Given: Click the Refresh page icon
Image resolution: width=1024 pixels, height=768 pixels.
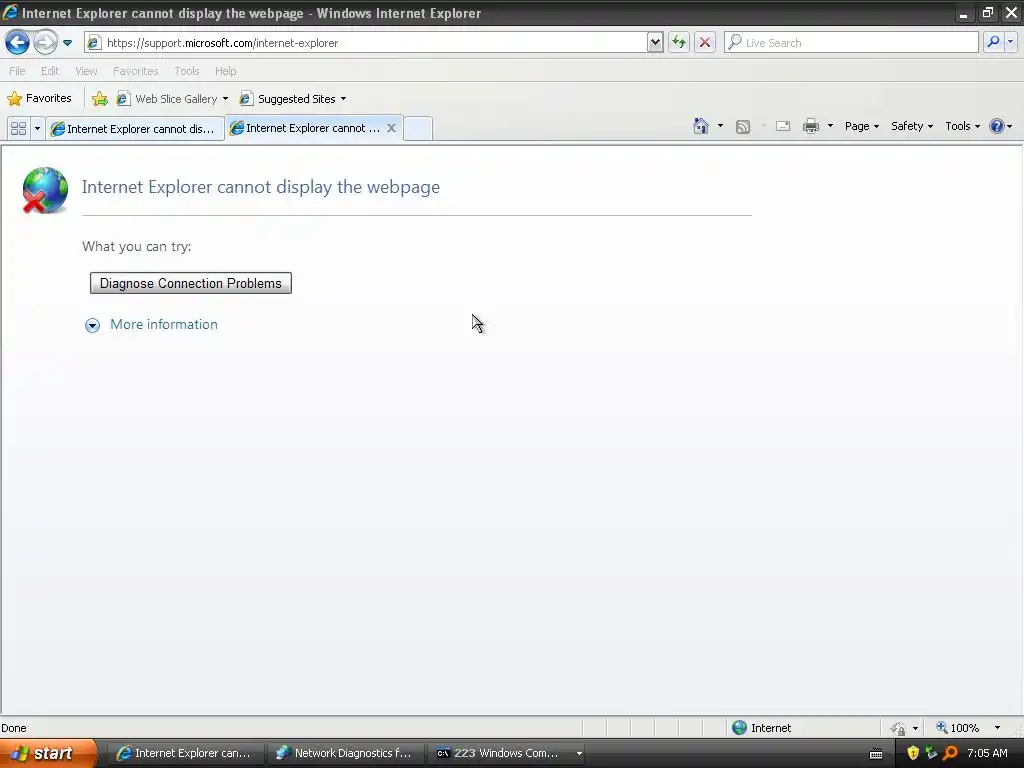Looking at the screenshot, I should click(679, 43).
